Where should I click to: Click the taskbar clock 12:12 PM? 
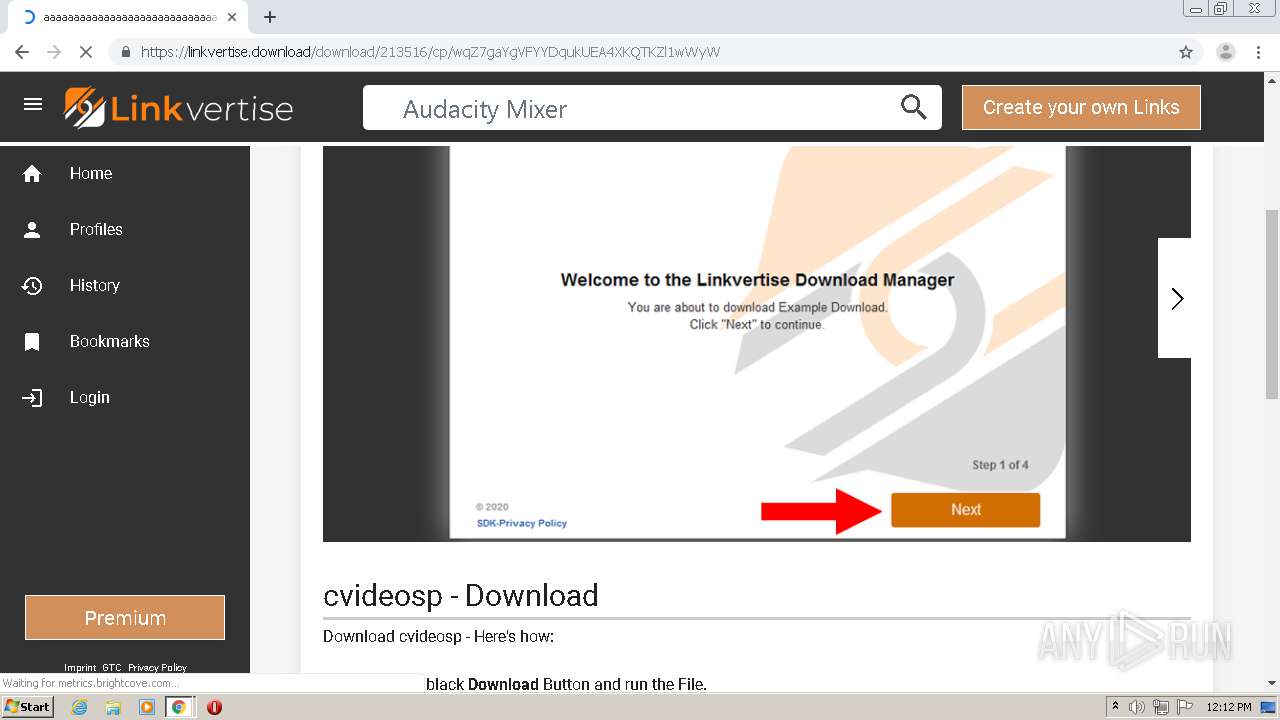point(1229,707)
